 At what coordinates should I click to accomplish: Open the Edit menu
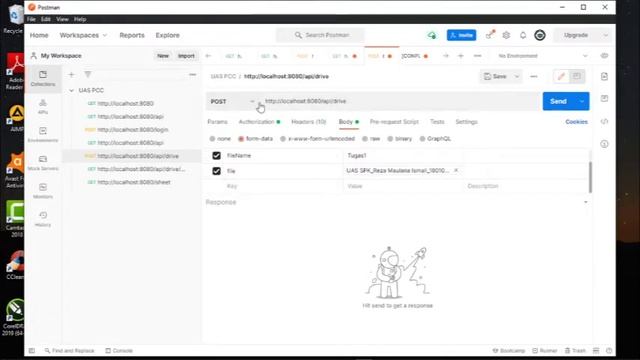click(46, 19)
